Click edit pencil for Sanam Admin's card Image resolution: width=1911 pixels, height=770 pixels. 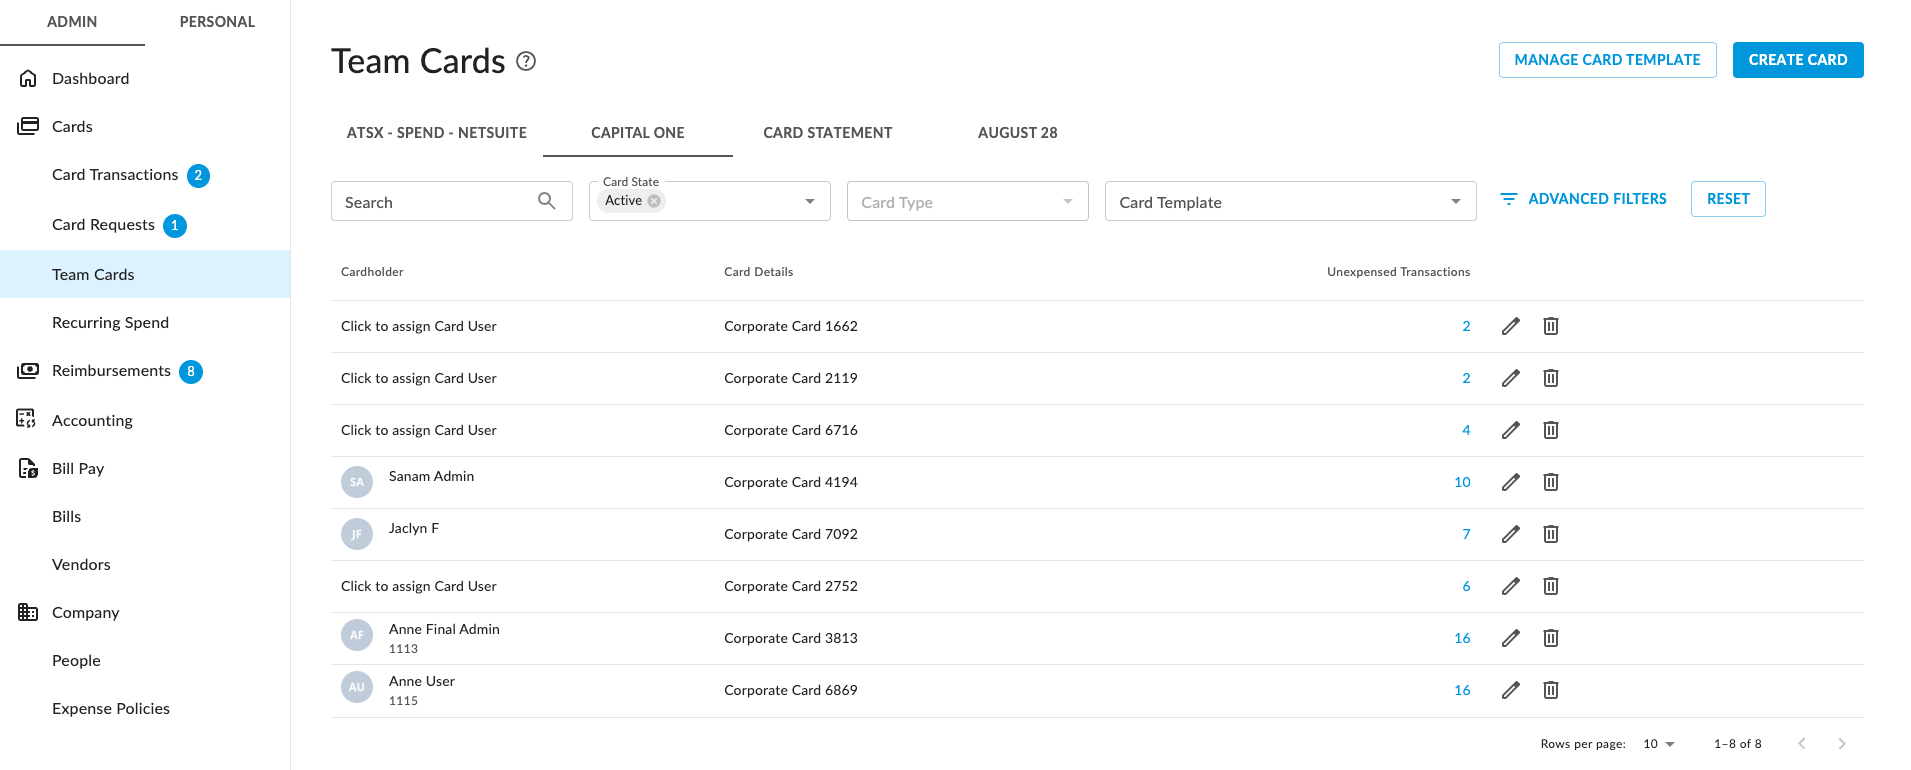click(1510, 482)
